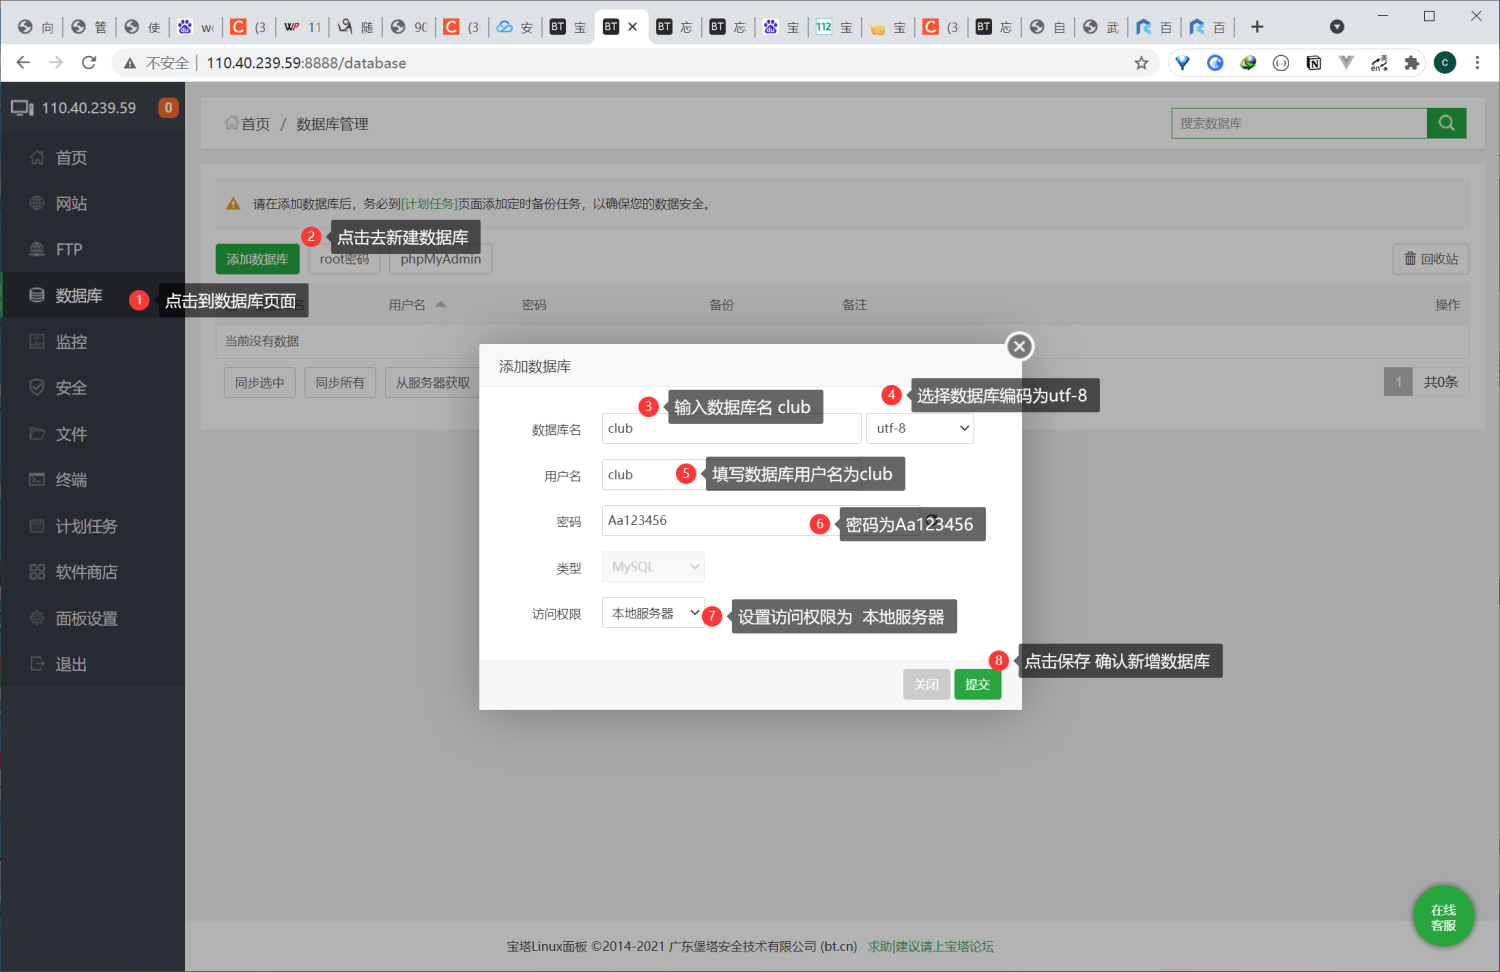Click the Notion extension icon

point(1314,63)
